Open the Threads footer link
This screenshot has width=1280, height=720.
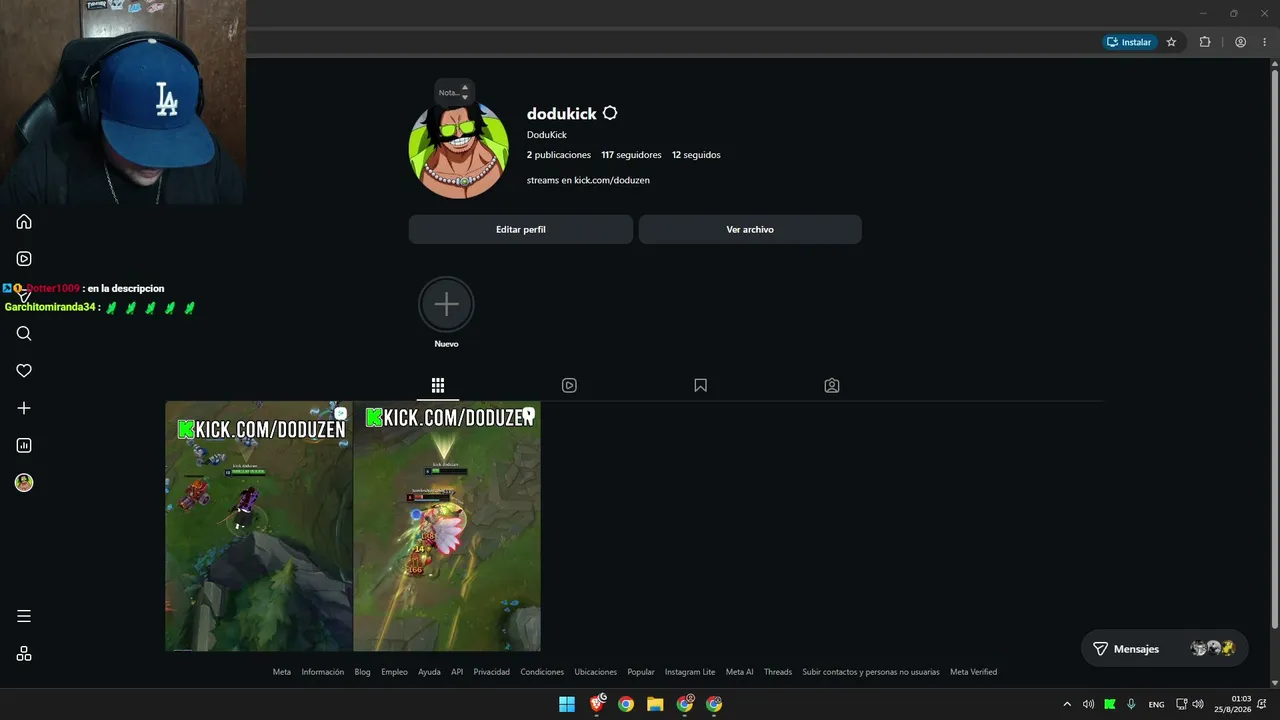tap(778, 672)
